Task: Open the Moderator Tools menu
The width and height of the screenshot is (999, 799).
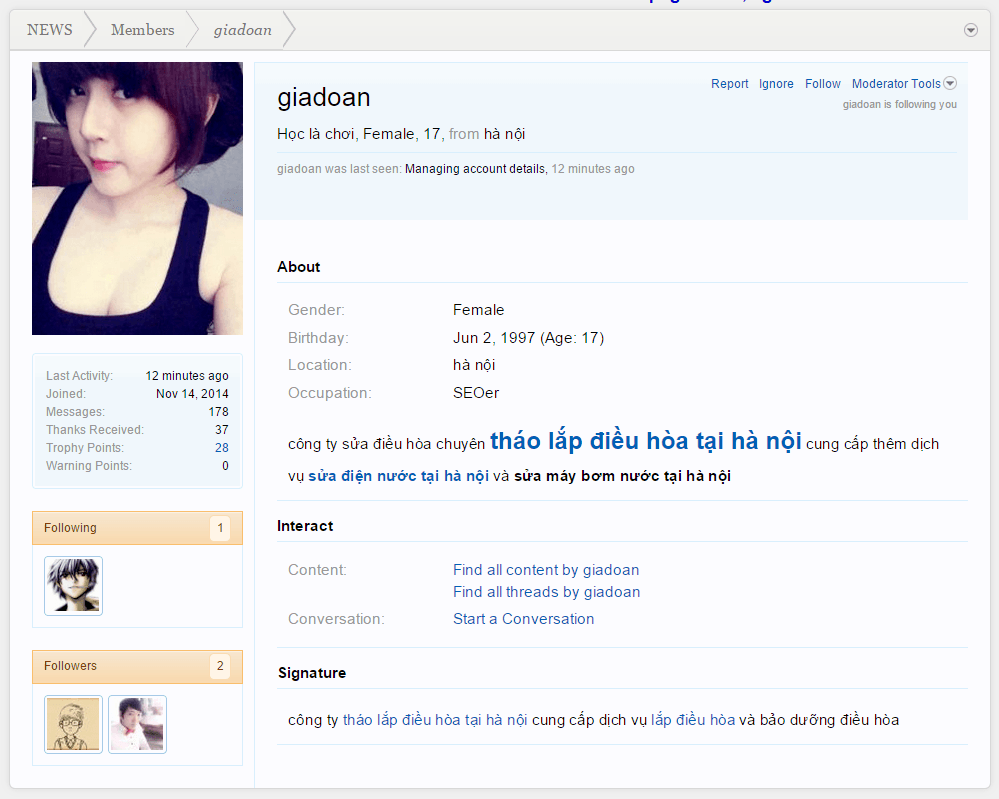Action: tap(896, 83)
